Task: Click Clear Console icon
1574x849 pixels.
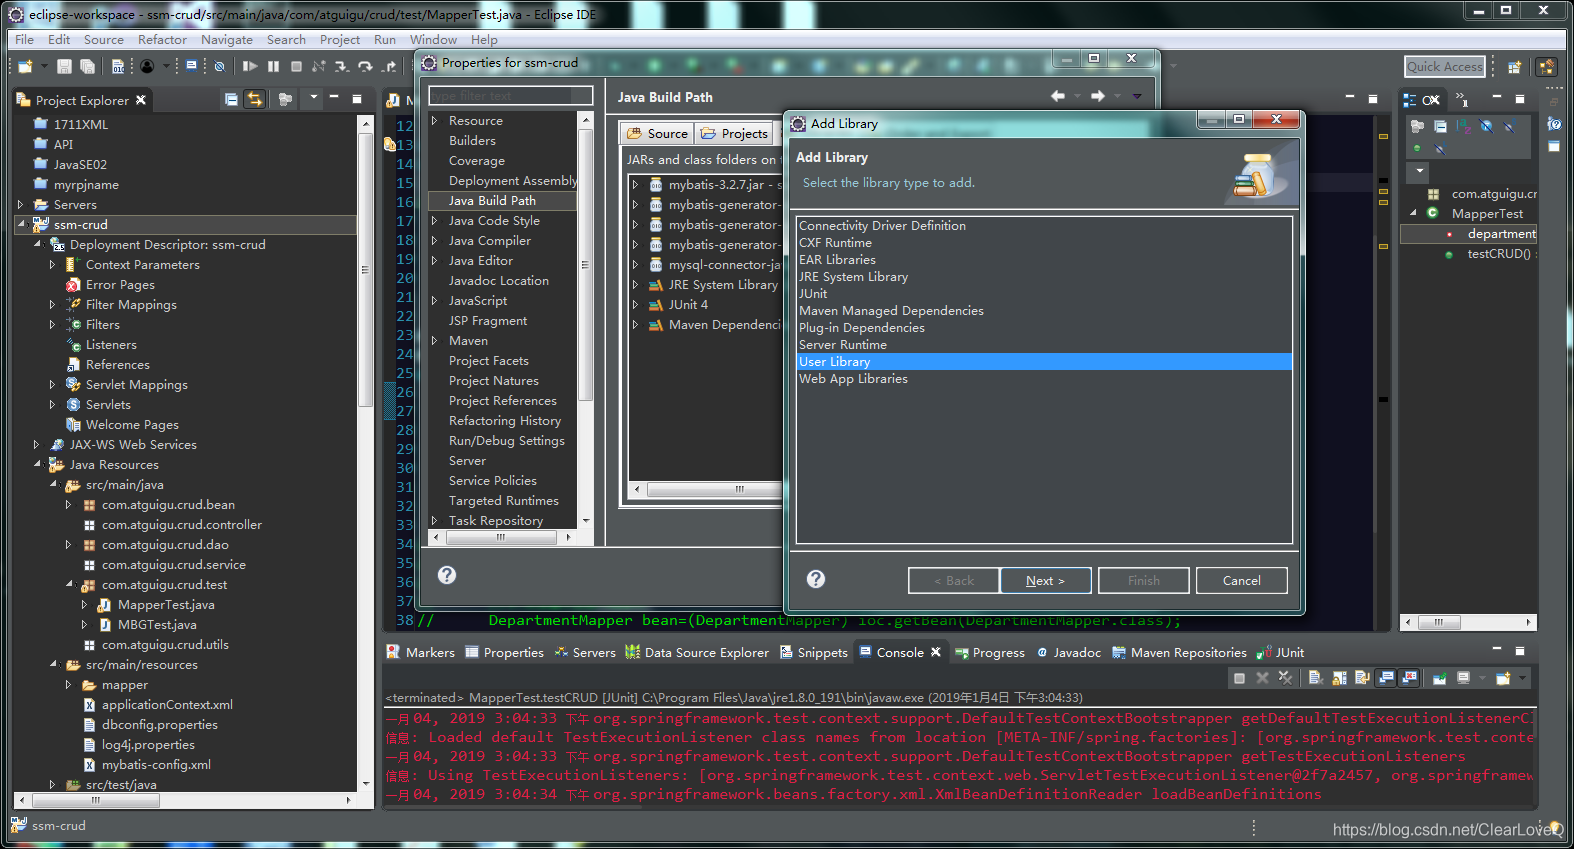Action: (x=1316, y=678)
